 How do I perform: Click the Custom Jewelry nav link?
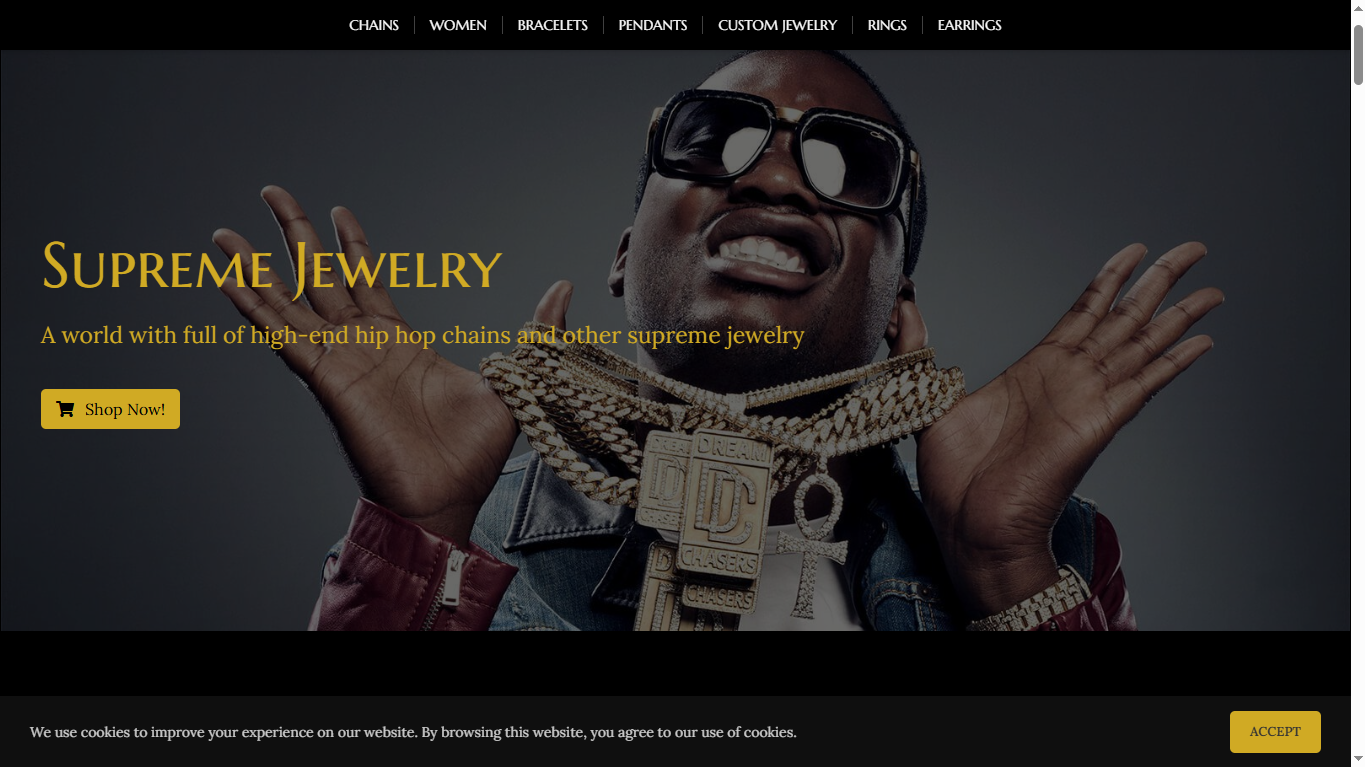click(777, 25)
